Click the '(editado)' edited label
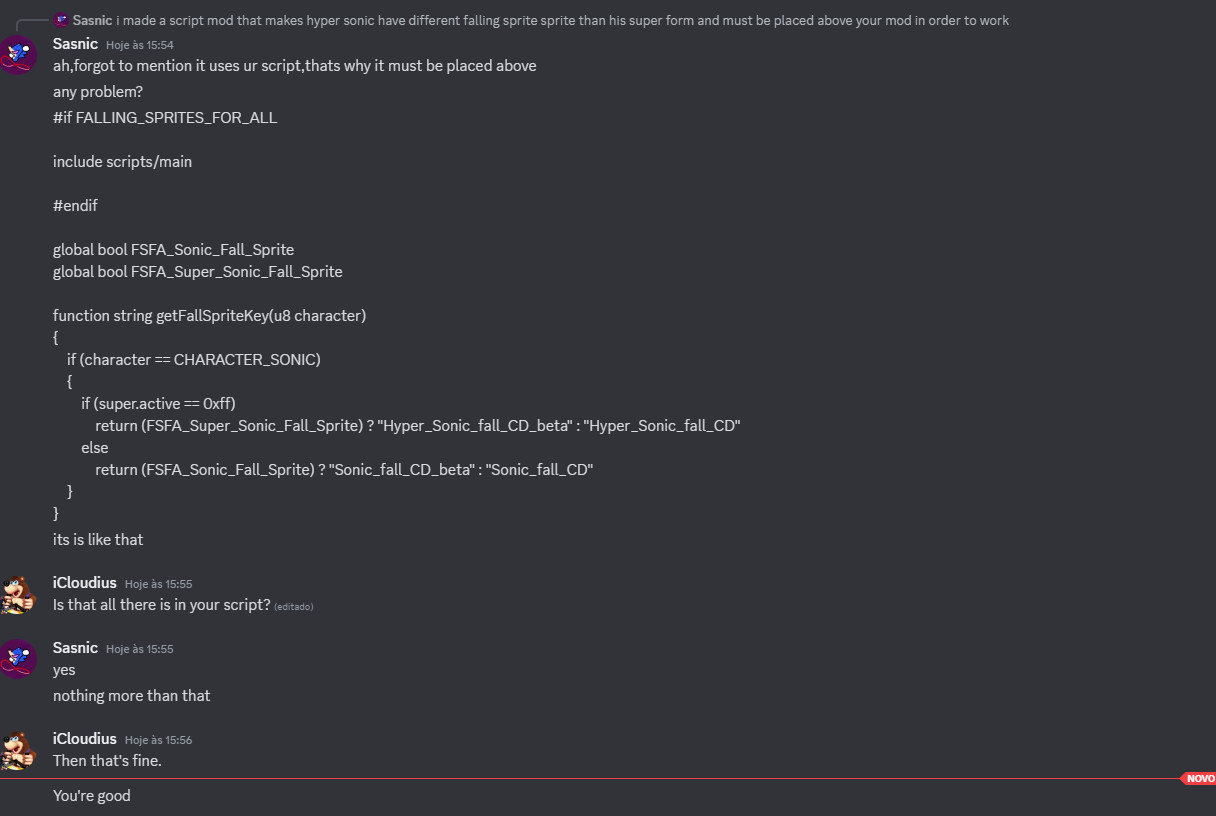This screenshot has height=816, width=1216. click(x=294, y=606)
